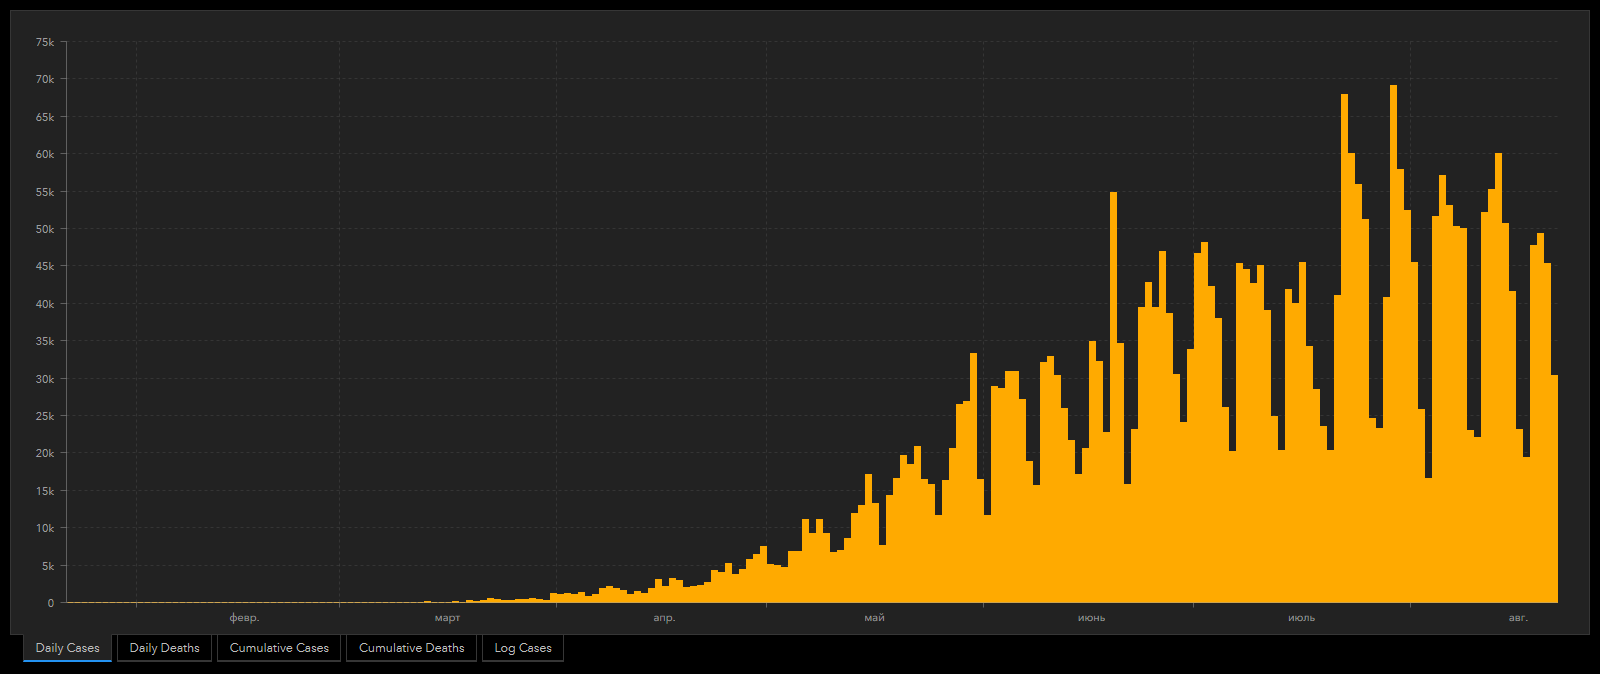1600x674 pixels.
Task: Show the Log Cases chart tab
Action: (522, 648)
